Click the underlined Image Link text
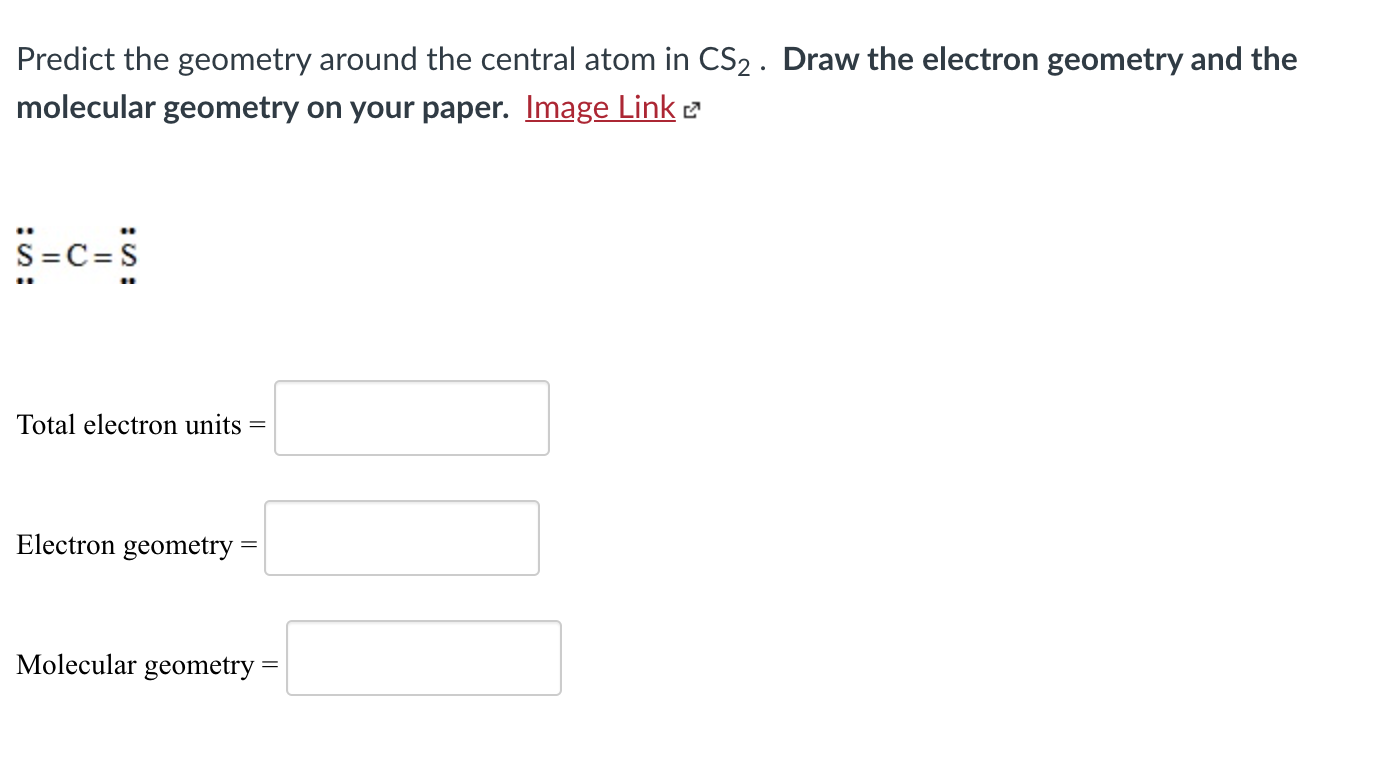 click(x=599, y=107)
